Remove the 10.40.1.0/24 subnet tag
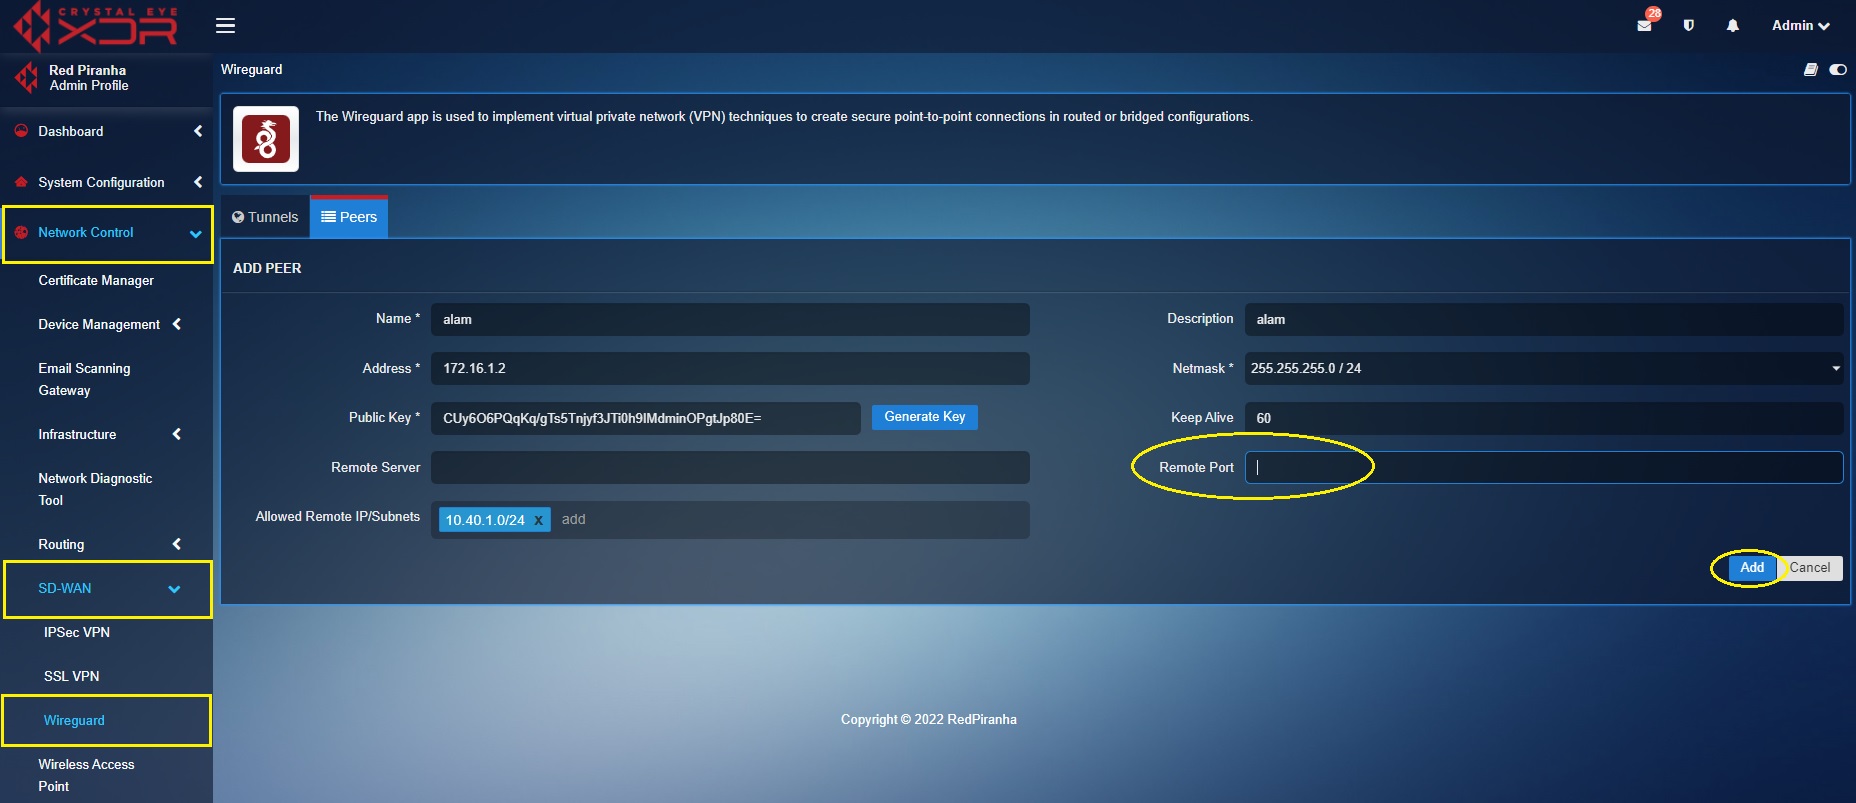Screen dimensions: 1856x803 [538, 520]
